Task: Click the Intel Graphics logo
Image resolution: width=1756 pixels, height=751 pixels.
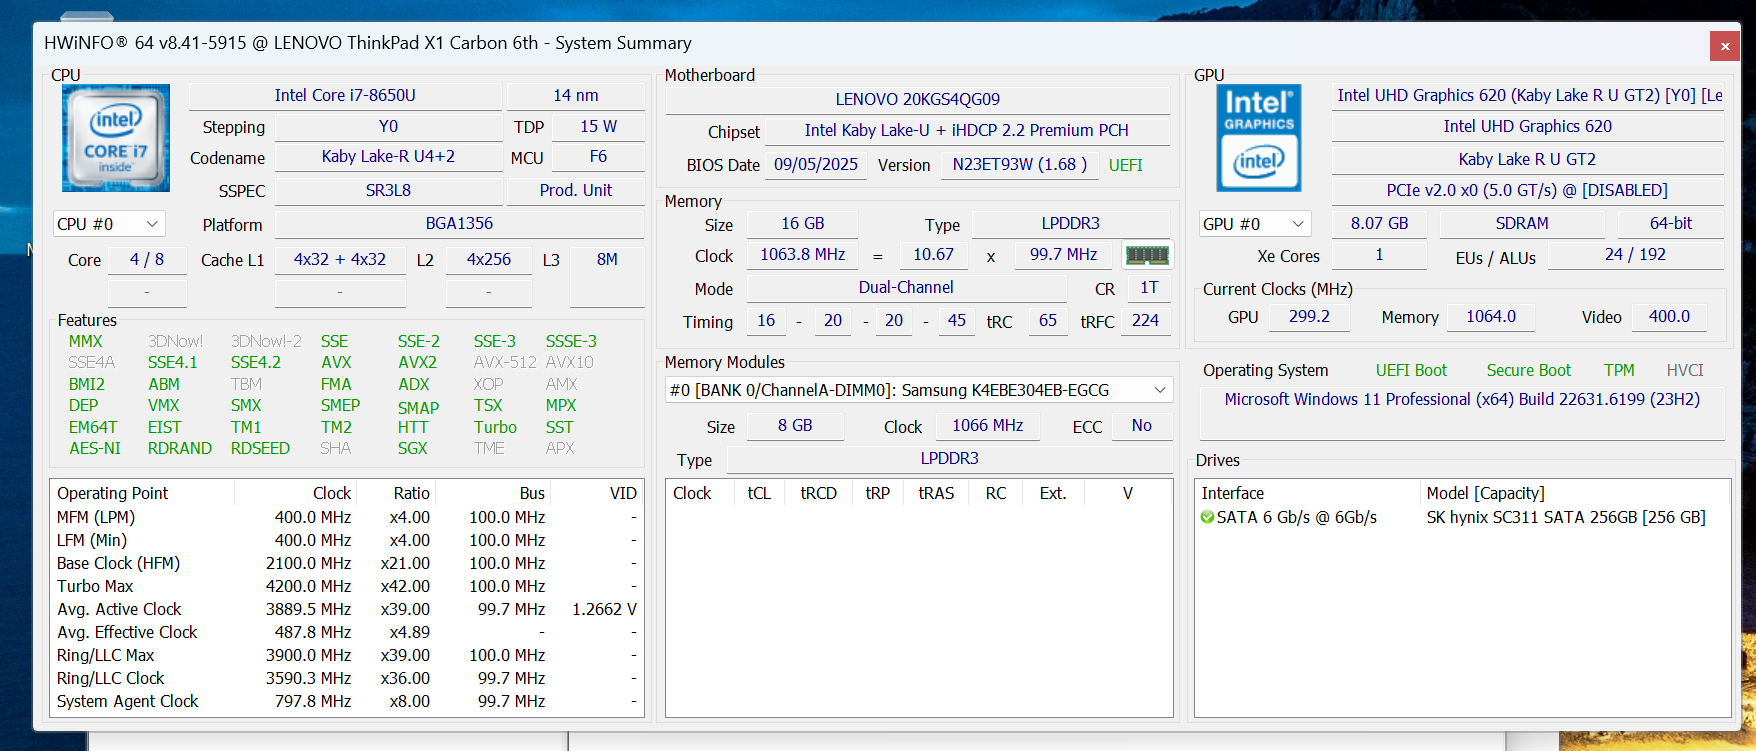Action: click(x=1259, y=138)
